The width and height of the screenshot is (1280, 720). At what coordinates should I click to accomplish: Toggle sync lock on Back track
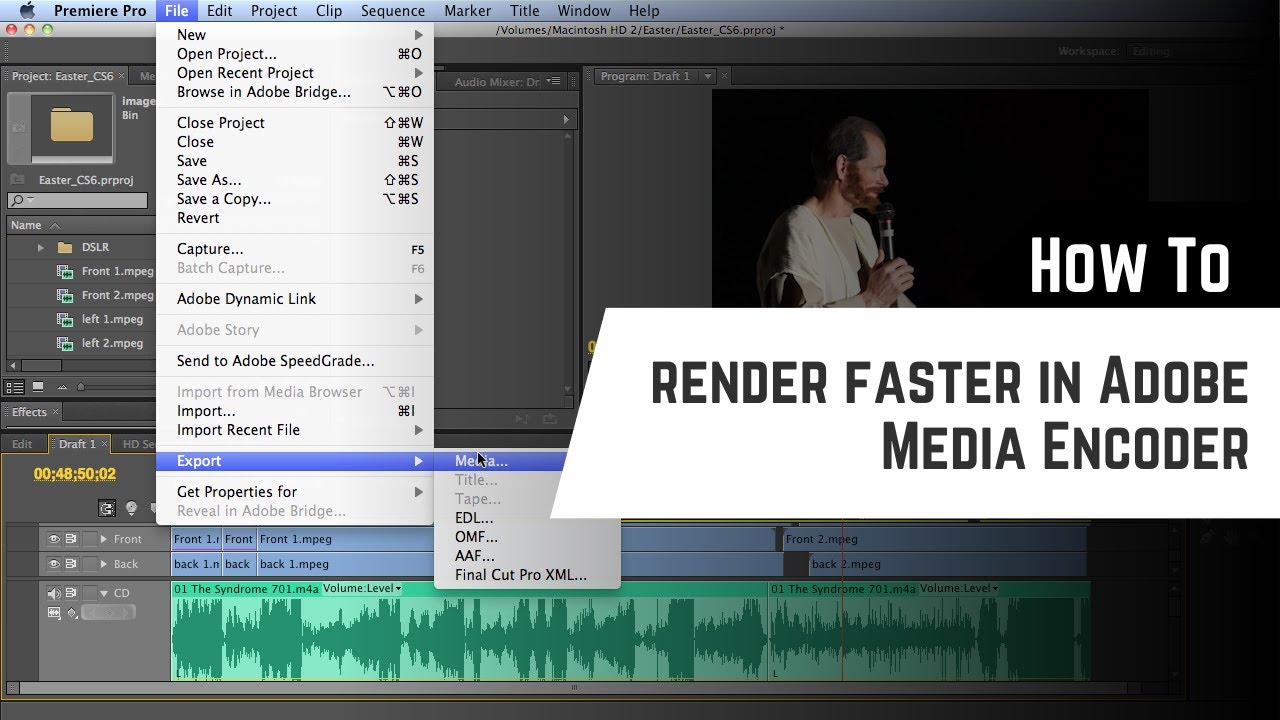[x=71, y=564]
